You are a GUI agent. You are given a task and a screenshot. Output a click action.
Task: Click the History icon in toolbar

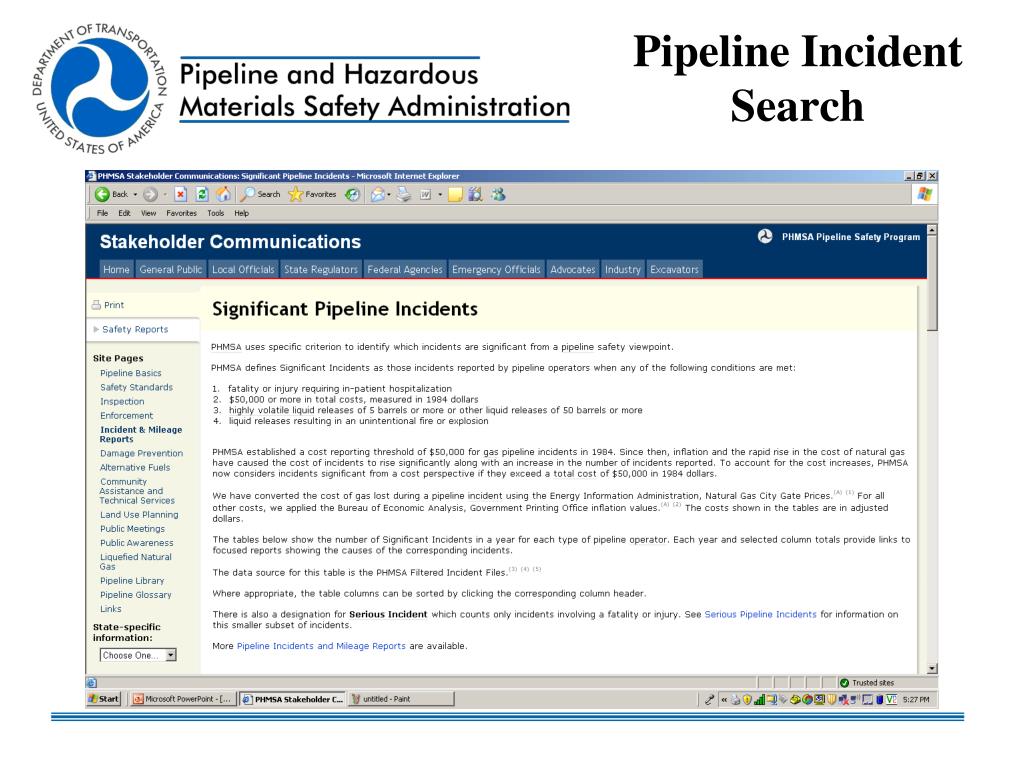coord(353,195)
